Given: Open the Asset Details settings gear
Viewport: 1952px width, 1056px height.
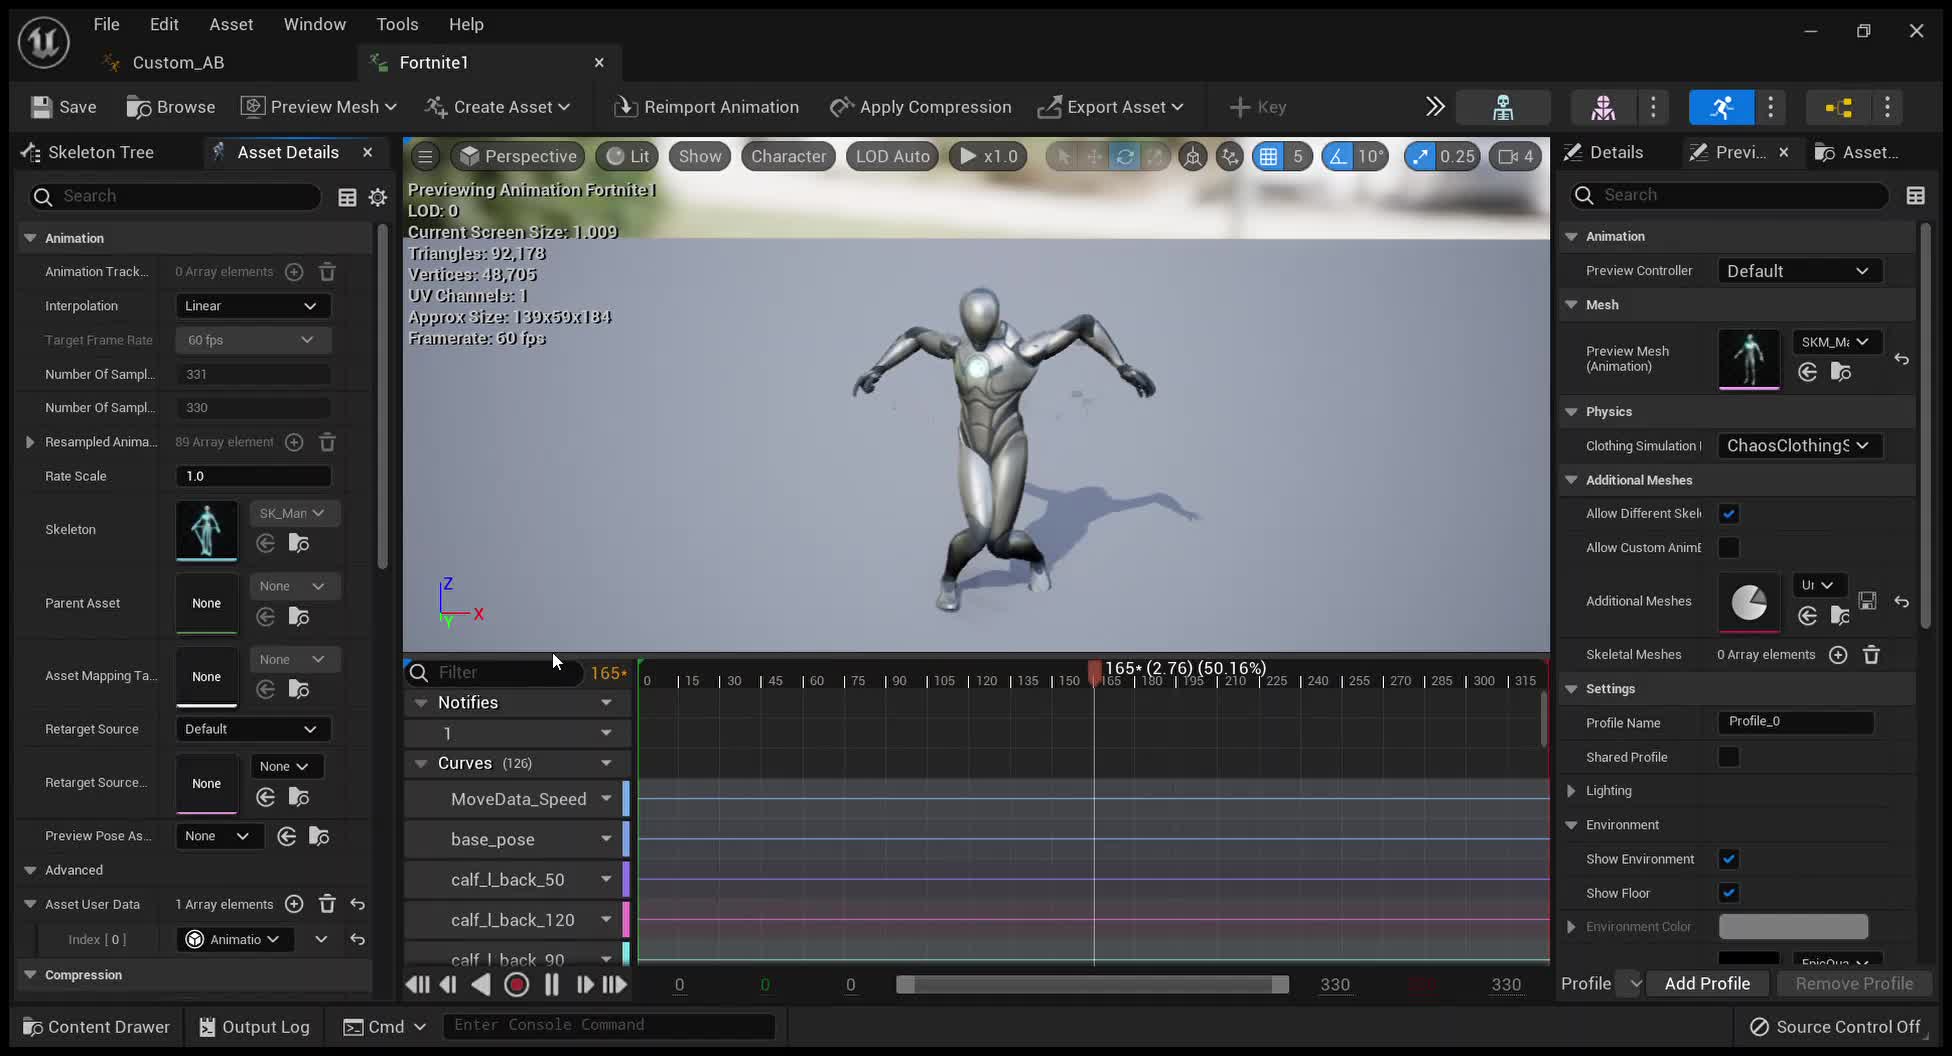Looking at the screenshot, I should pyautogui.click(x=378, y=197).
